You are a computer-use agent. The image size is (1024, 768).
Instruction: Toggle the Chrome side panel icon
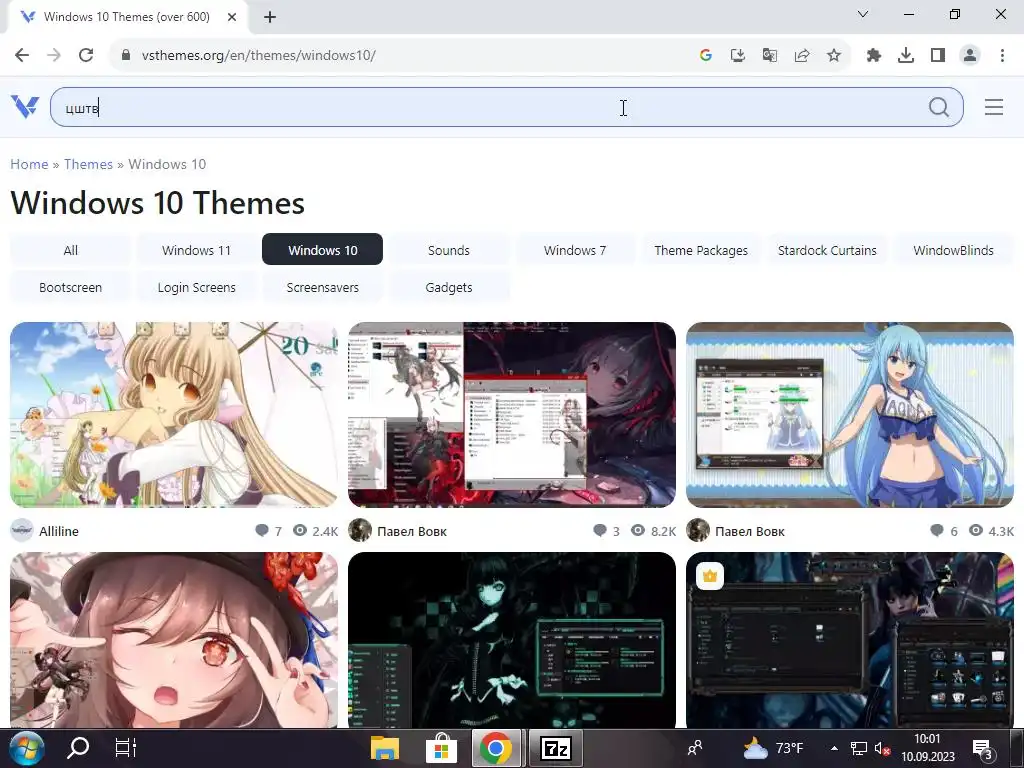[x=937, y=56]
